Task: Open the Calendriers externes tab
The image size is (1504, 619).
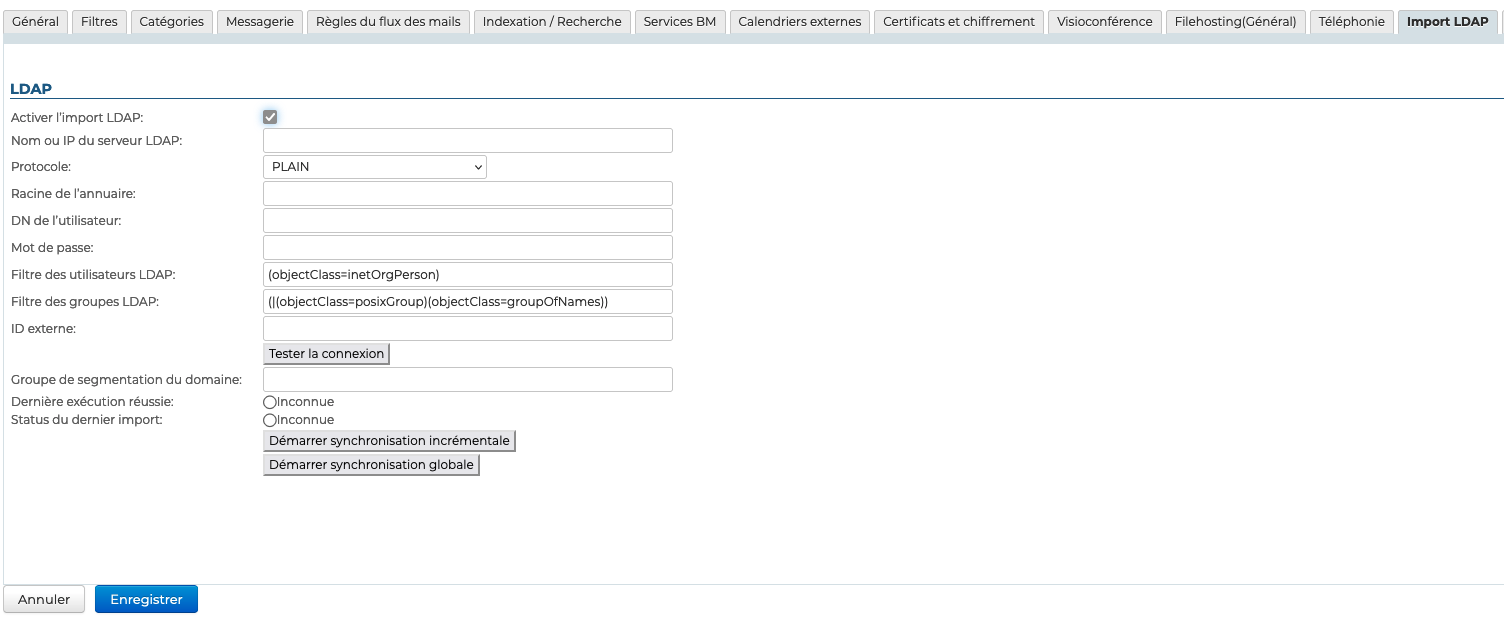Action: click(x=799, y=22)
